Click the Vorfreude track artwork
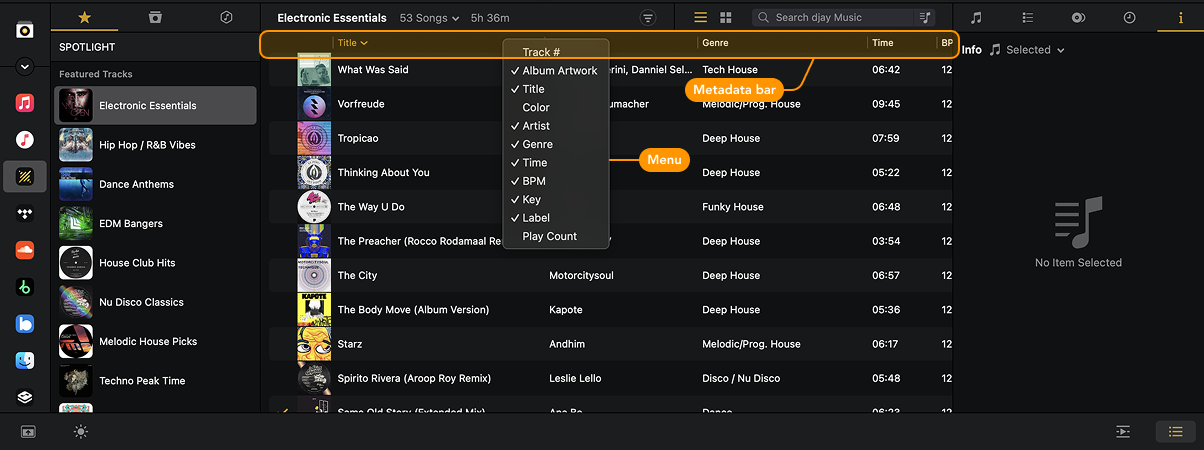The height and width of the screenshot is (450, 1204). click(x=314, y=104)
